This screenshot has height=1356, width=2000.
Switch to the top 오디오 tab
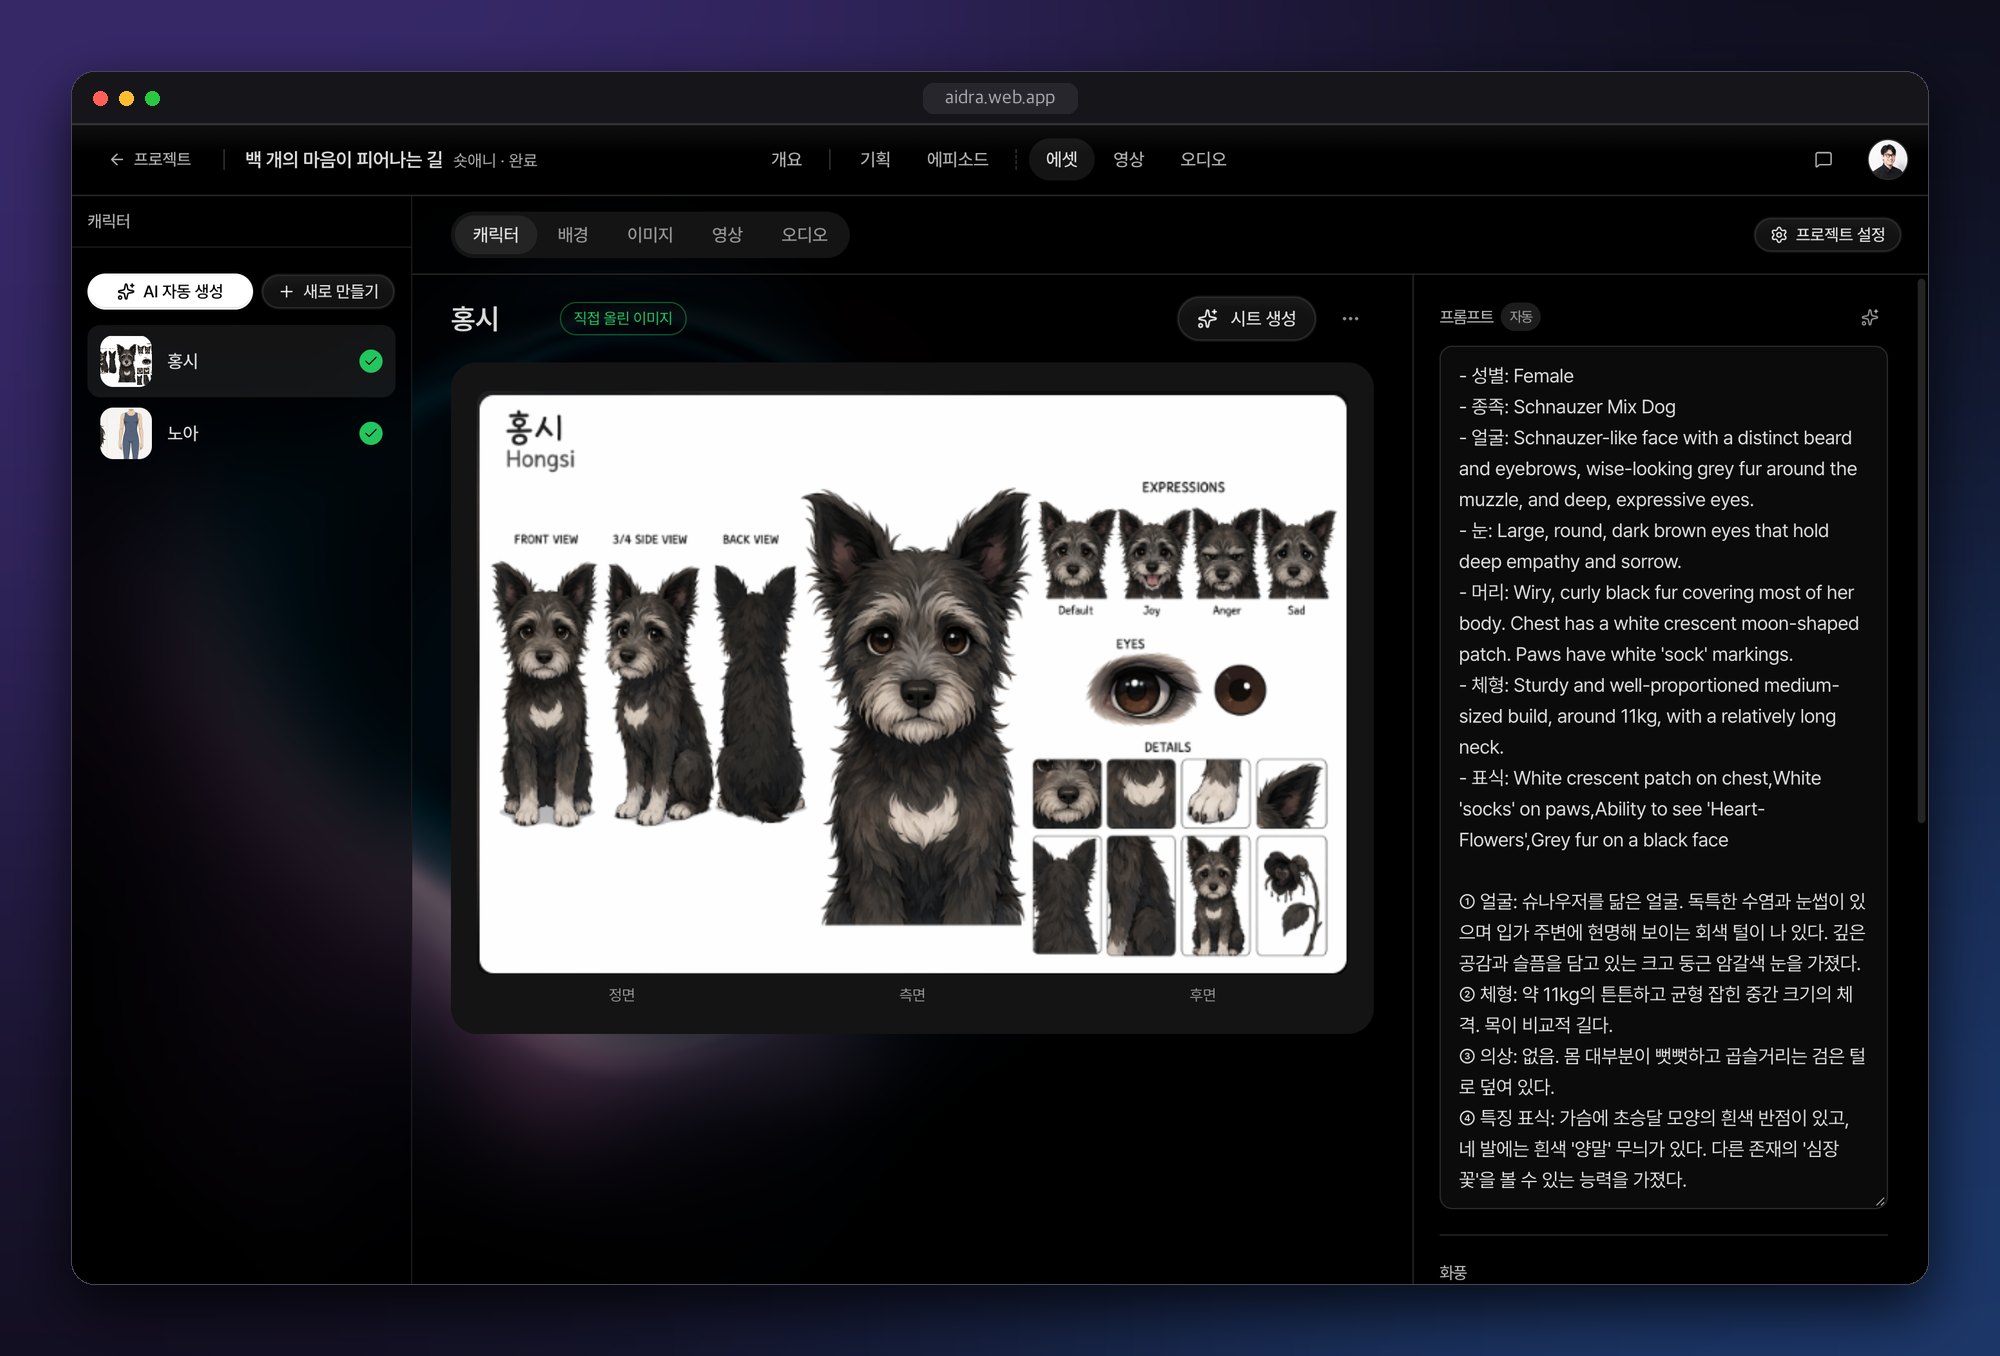coord(1203,159)
